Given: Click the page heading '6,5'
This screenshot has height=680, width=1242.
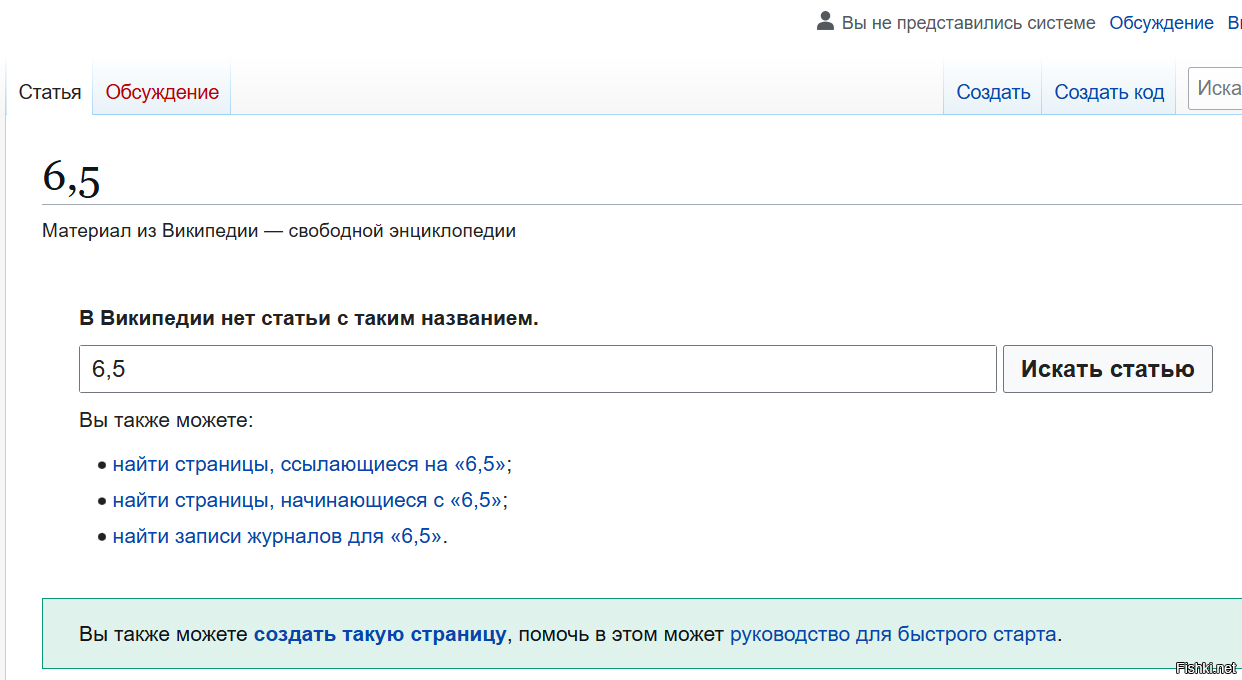Looking at the screenshot, I should point(72,178).
